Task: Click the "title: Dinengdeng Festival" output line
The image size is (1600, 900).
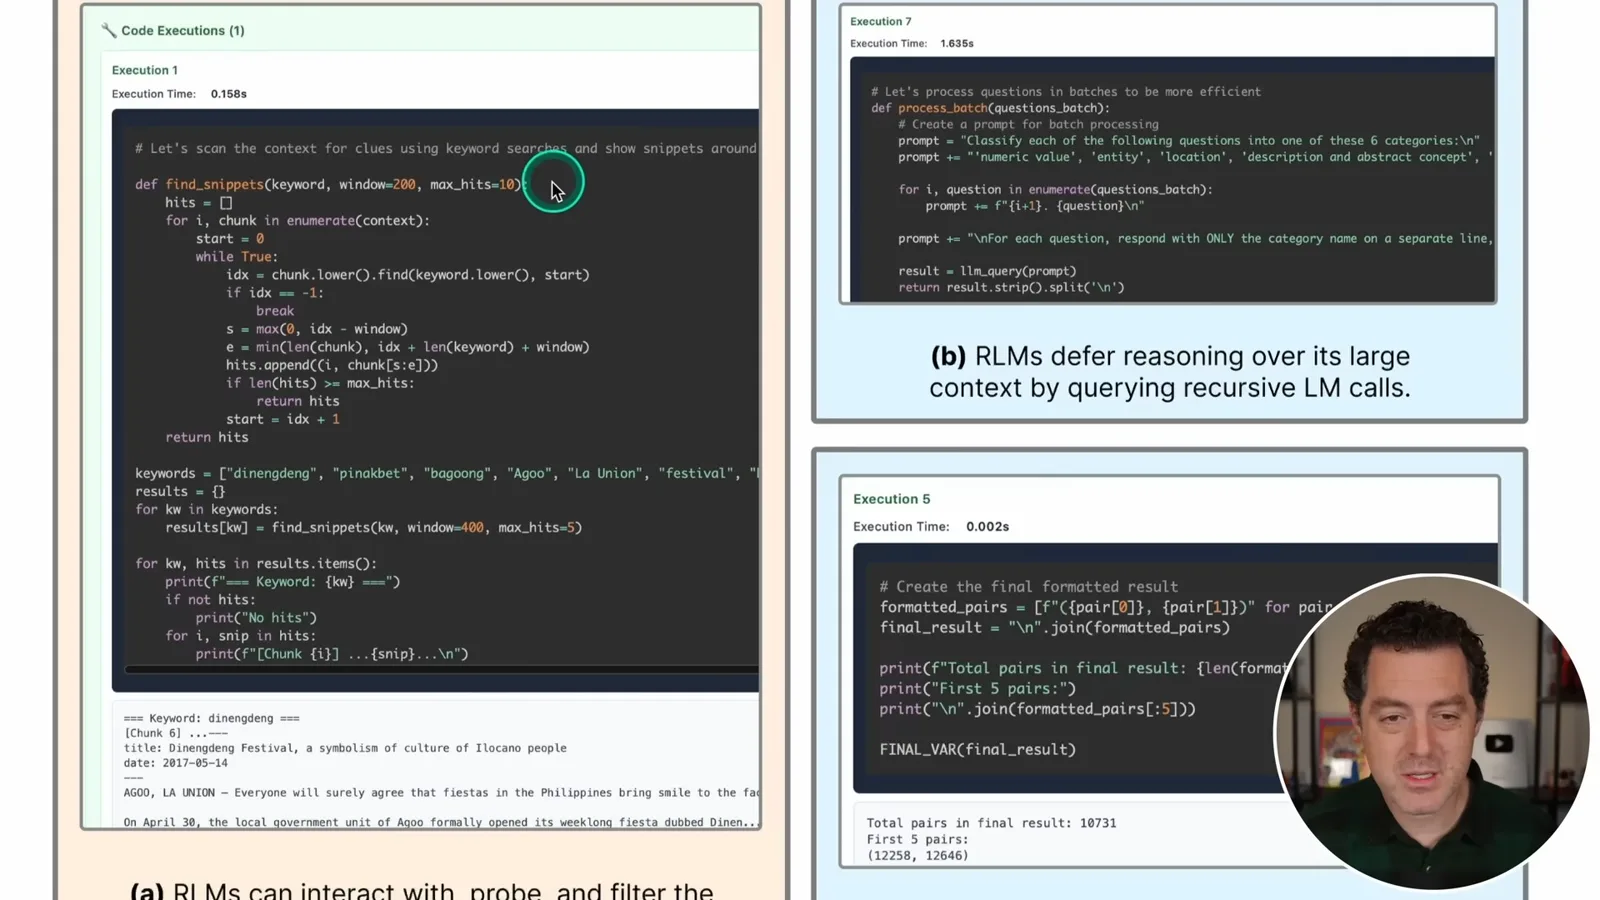Action: pos(345,748)
